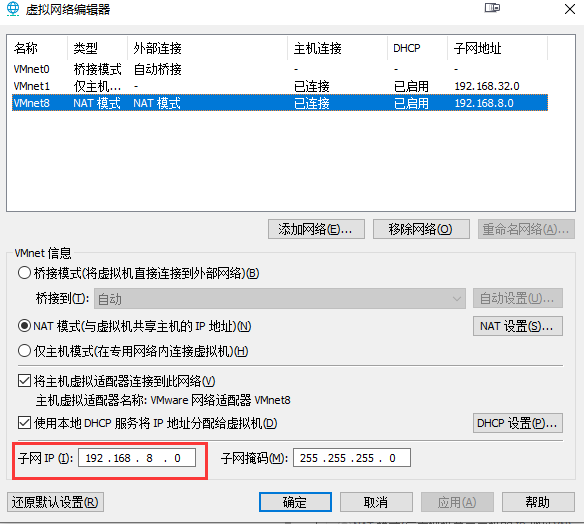Open the 桥接到 dropdown
This screenshot has height=524, width=584.
click(280, 299)
